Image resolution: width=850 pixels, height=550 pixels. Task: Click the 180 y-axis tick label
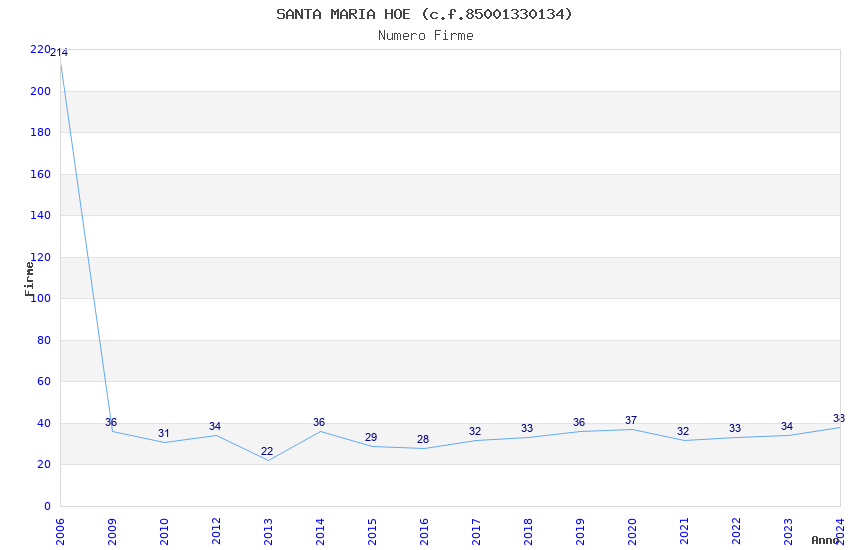(x=40, y=132)
